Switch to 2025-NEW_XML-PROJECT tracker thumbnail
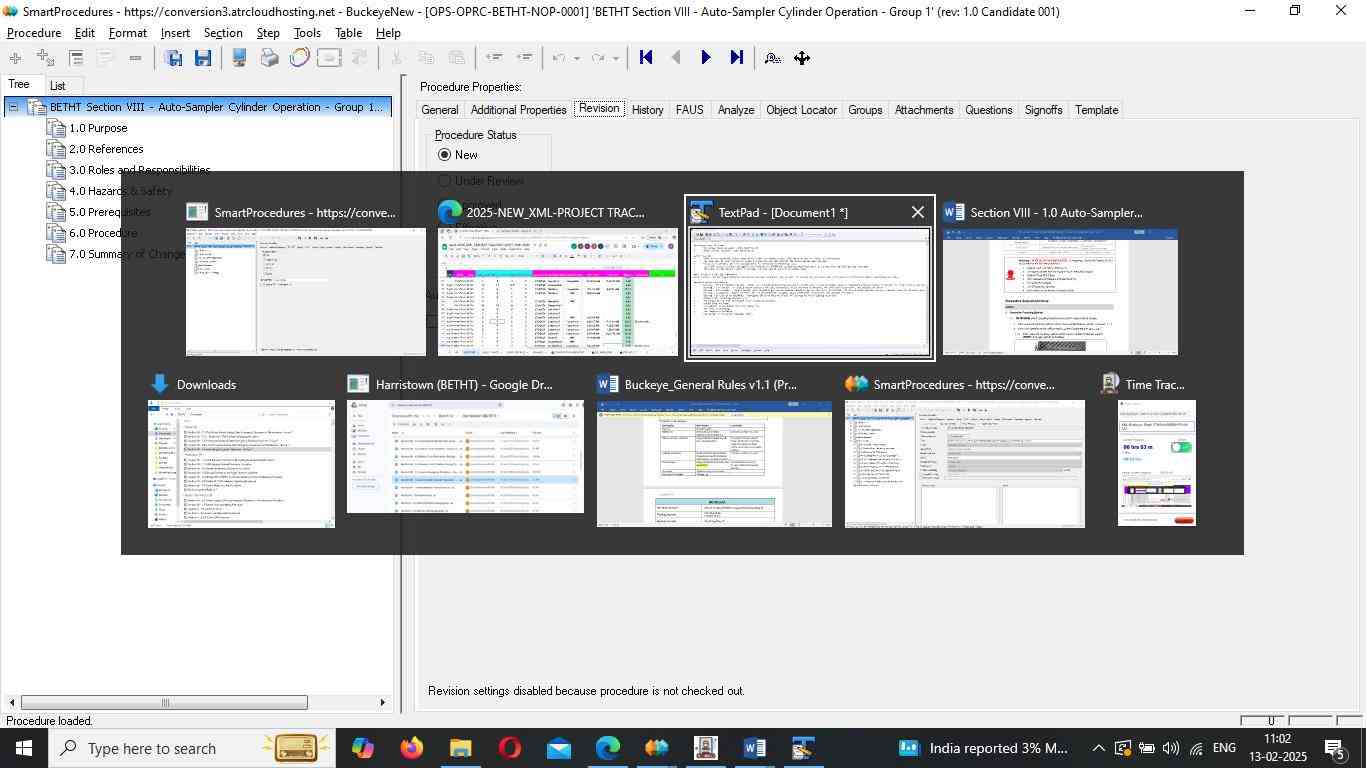 558,292
